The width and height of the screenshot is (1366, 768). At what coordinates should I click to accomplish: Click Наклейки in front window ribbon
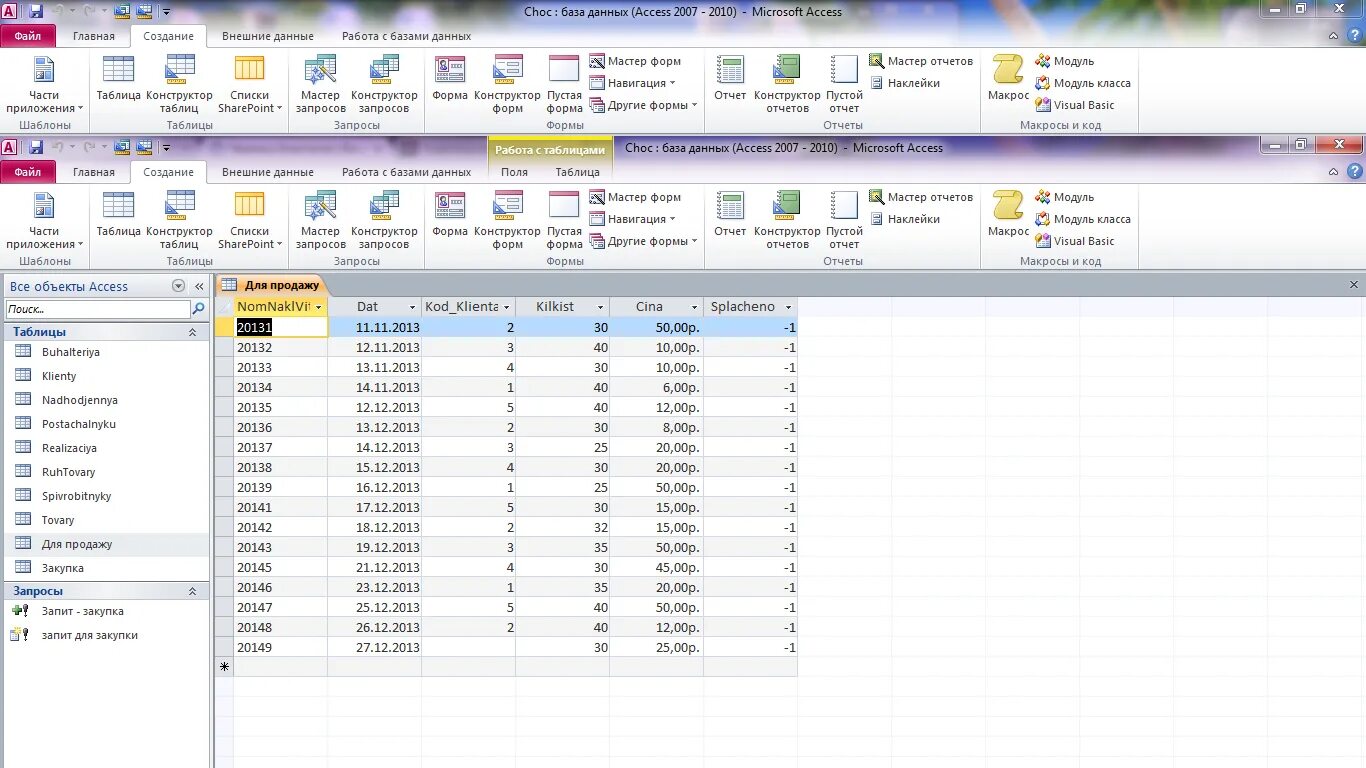pyautogui.click(x=904, y=219)
